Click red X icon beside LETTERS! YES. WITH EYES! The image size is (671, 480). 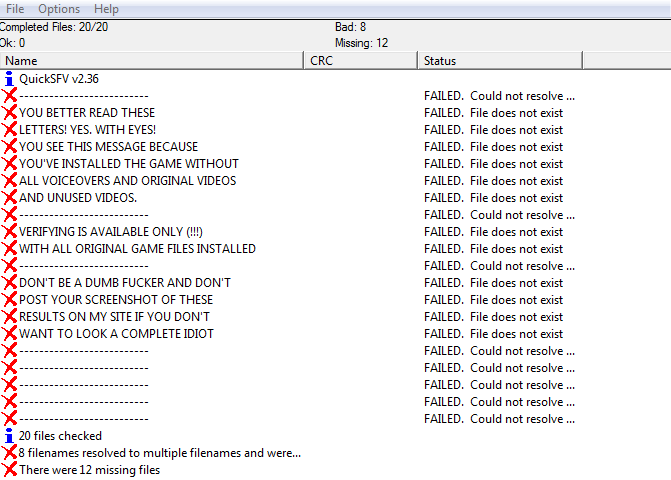pos(10,130)
